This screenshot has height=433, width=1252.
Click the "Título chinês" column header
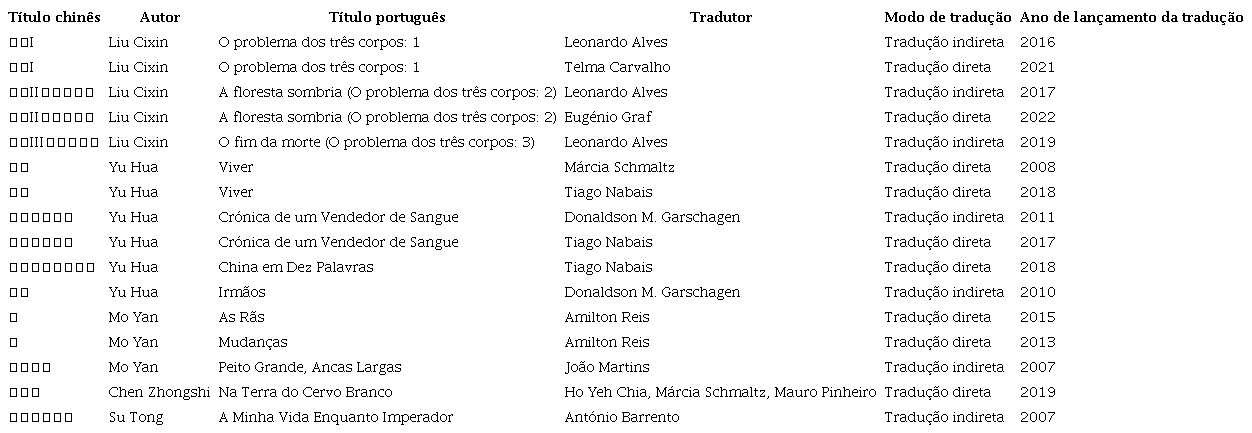point(54,17)
